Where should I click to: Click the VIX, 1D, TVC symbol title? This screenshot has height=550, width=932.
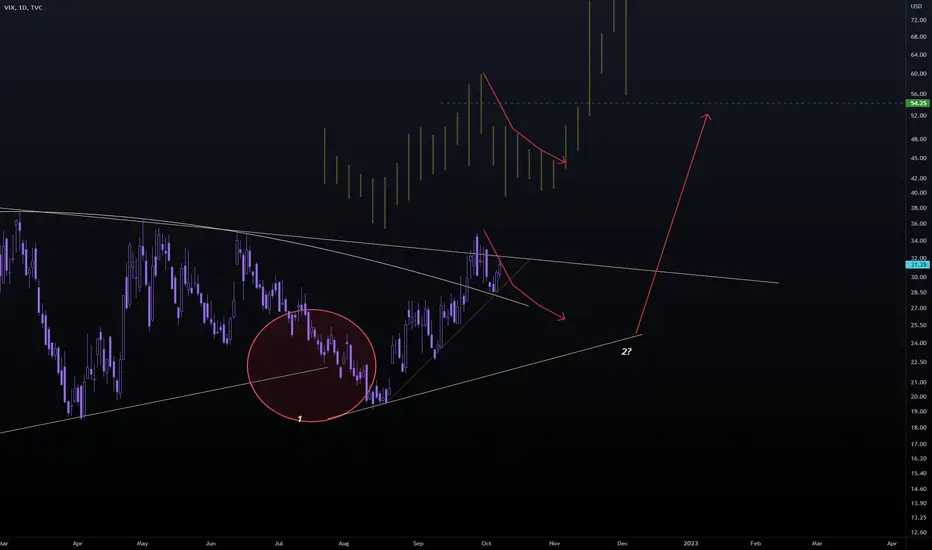tap(23, 8)
